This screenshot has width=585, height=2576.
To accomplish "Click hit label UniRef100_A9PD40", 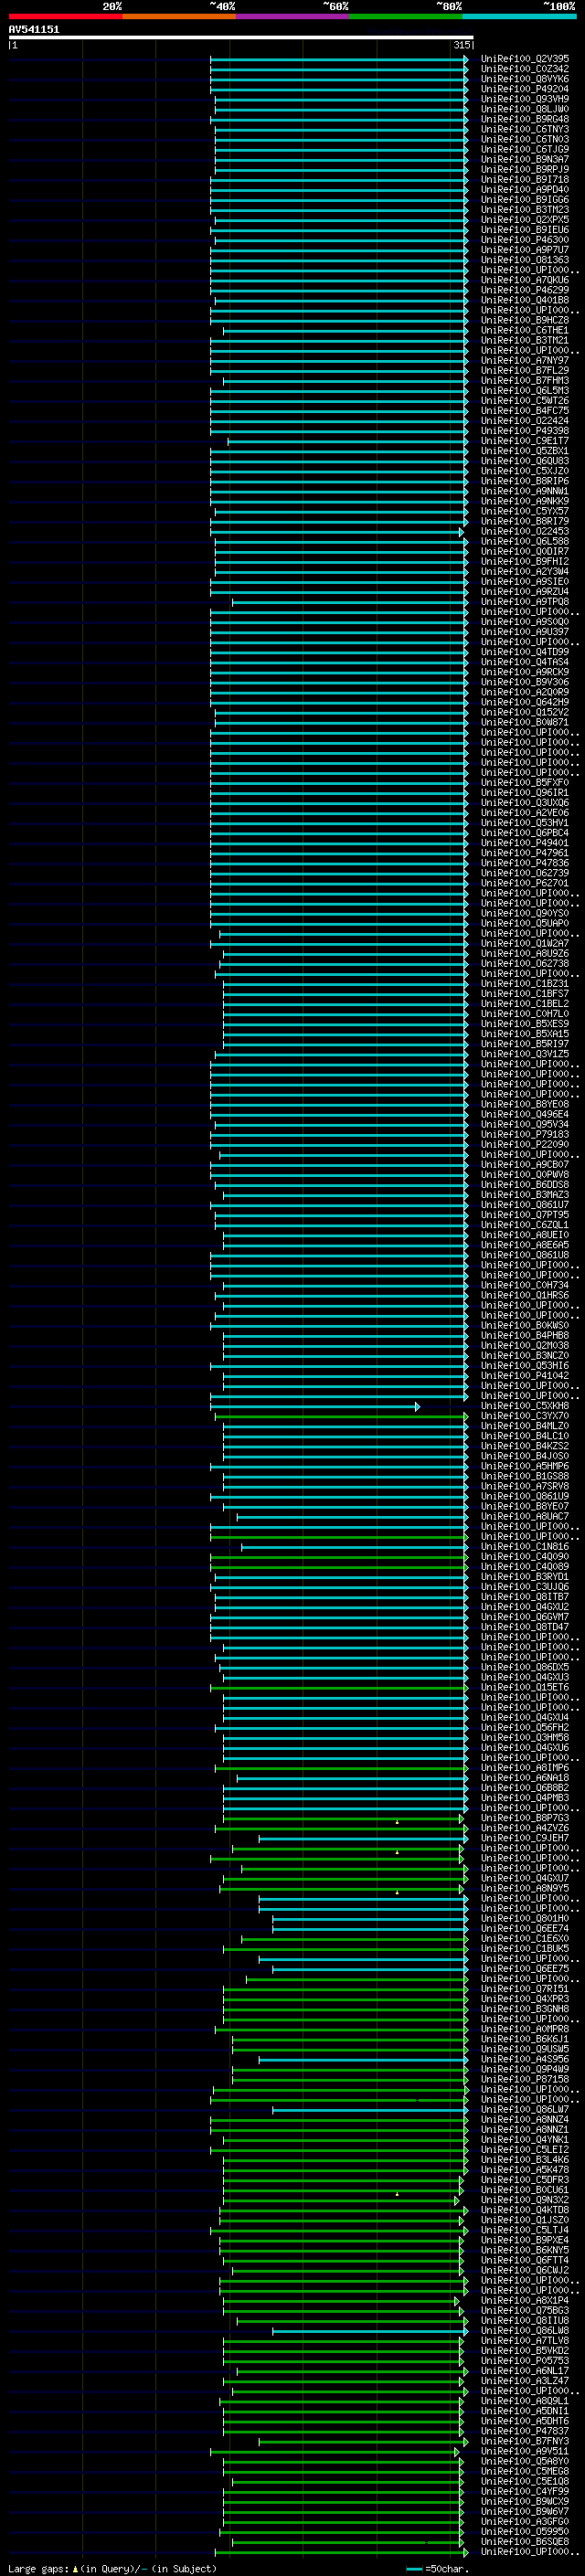I will click(525, 190).
